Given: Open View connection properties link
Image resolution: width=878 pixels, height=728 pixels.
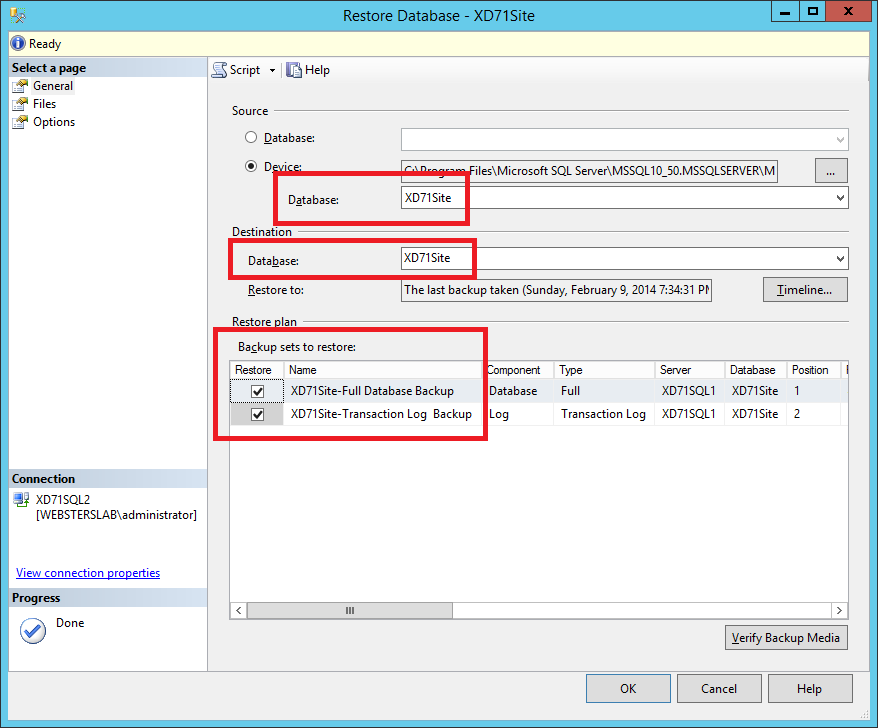Looking at the screenshot, I should point(88,573).
